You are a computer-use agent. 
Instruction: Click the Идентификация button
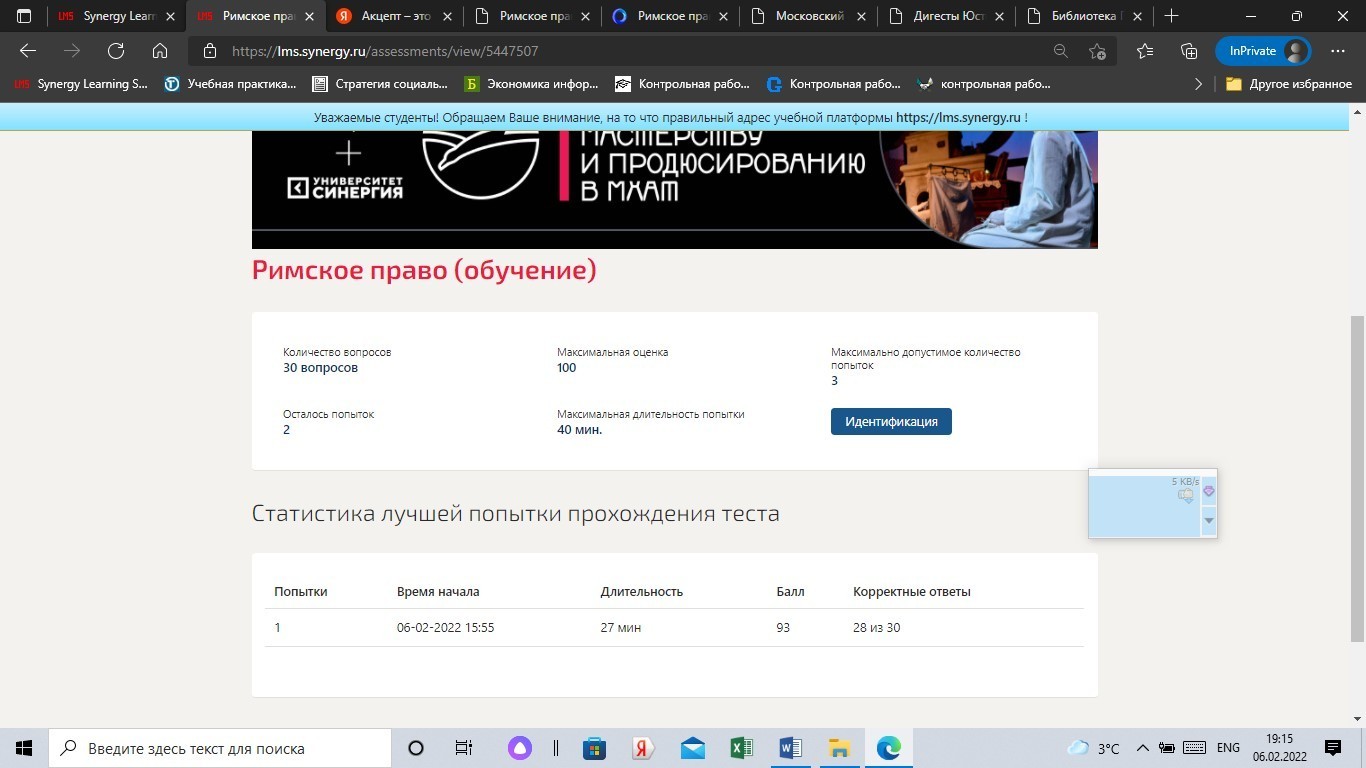click(x=891, y=421)
